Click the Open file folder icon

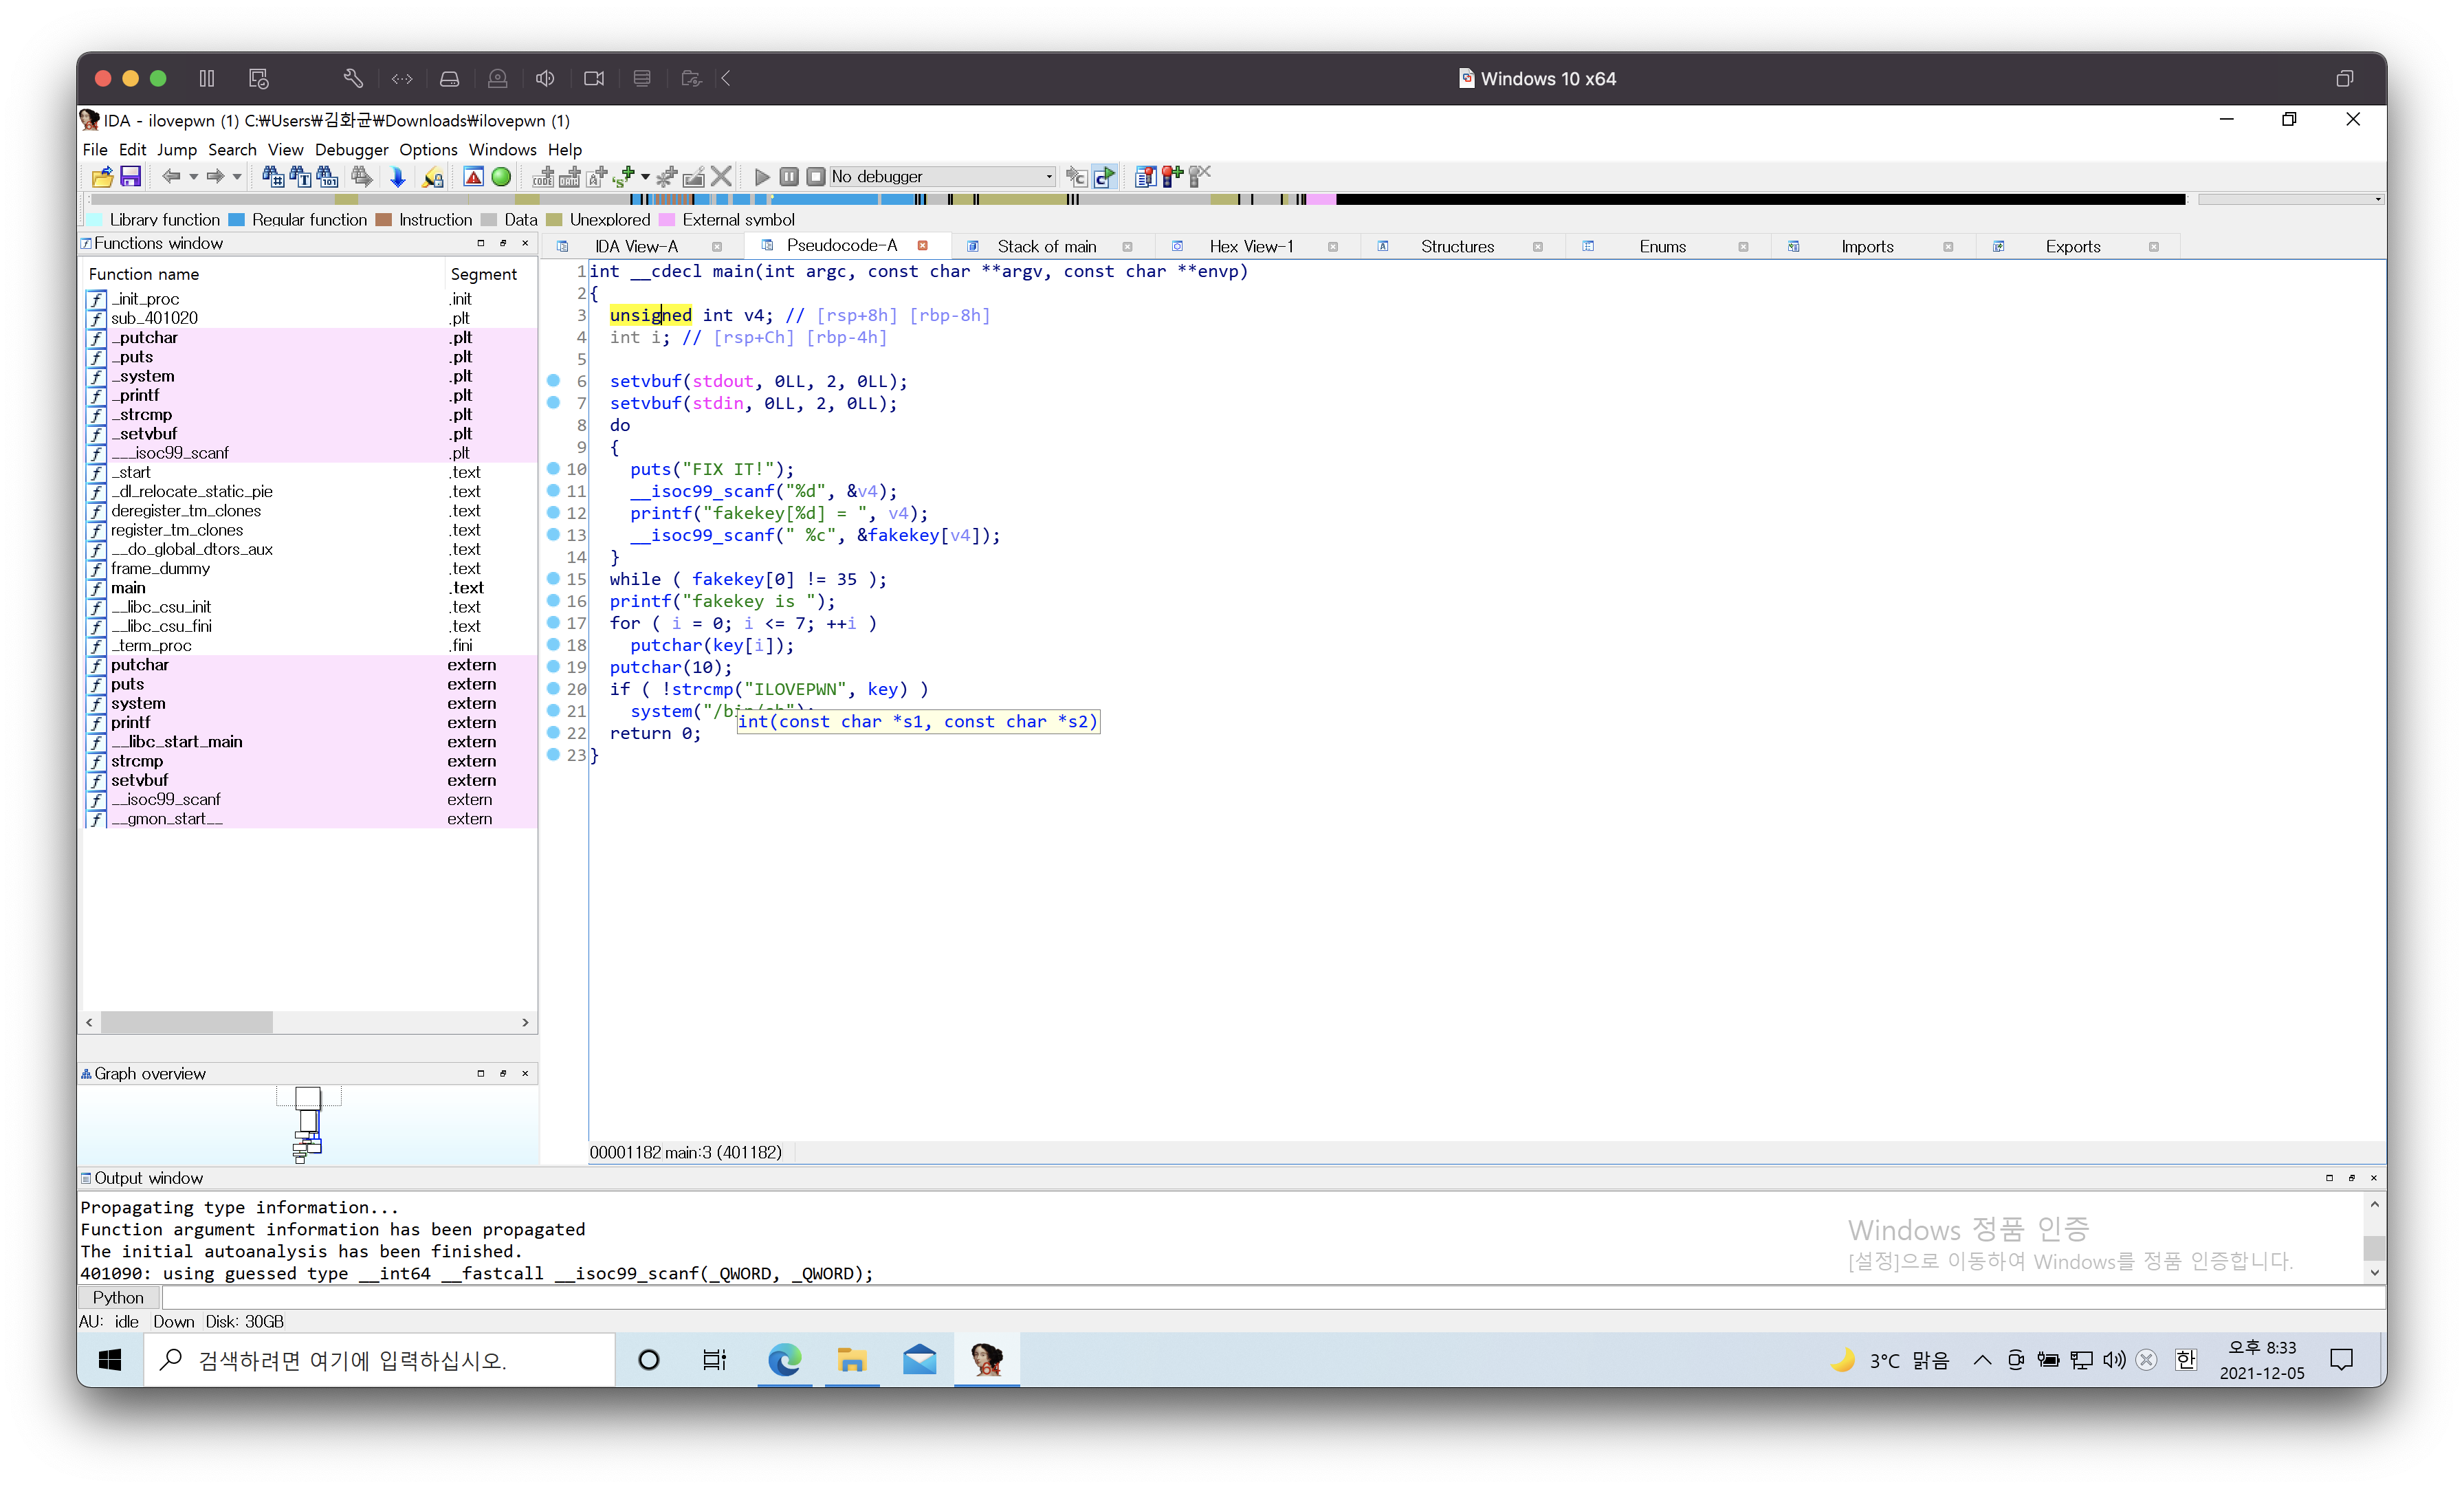(x=102, y=177)
